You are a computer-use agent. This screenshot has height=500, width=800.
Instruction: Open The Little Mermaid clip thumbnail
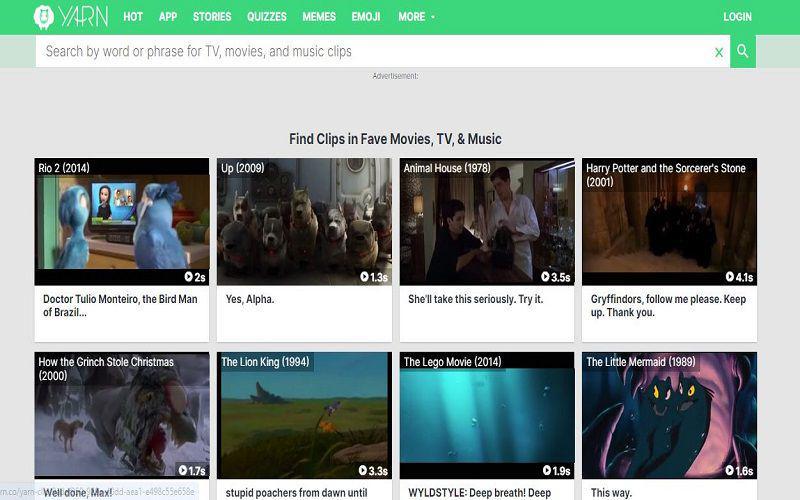click(669, 415)
